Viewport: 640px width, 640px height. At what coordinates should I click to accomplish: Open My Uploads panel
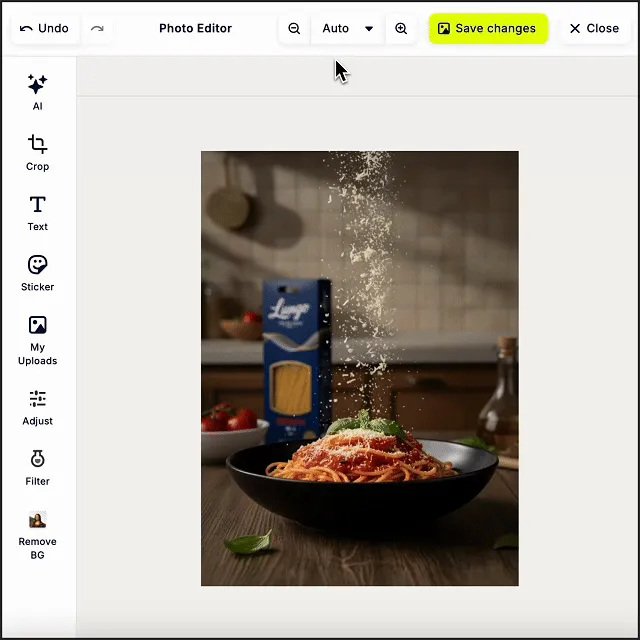coord(37,339)
